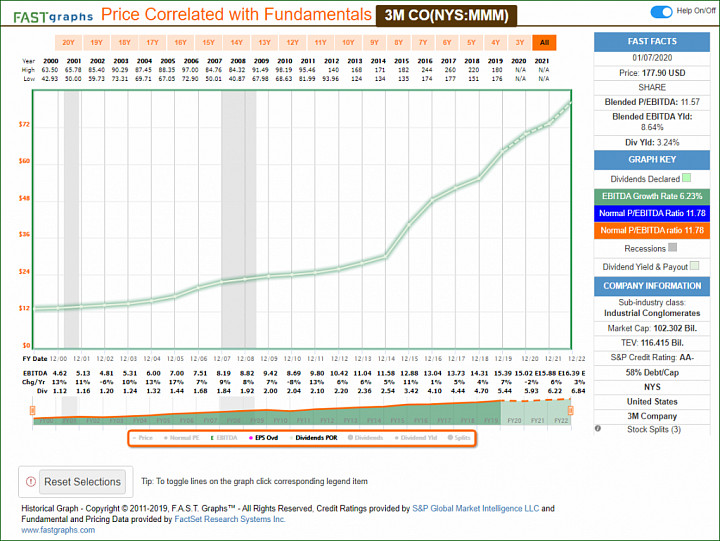Select the 6Y time range tab
The image size is (720, 541).
[x=447, y=43]
